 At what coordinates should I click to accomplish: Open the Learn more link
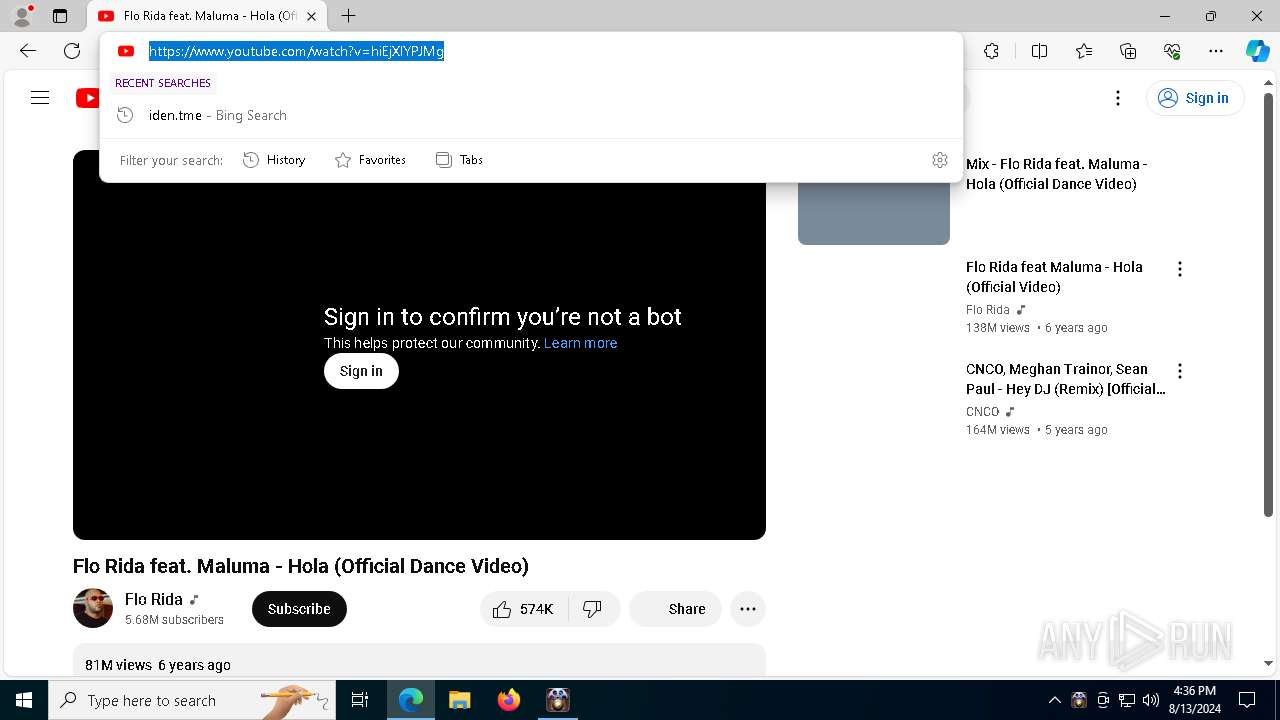pos(580,343)
